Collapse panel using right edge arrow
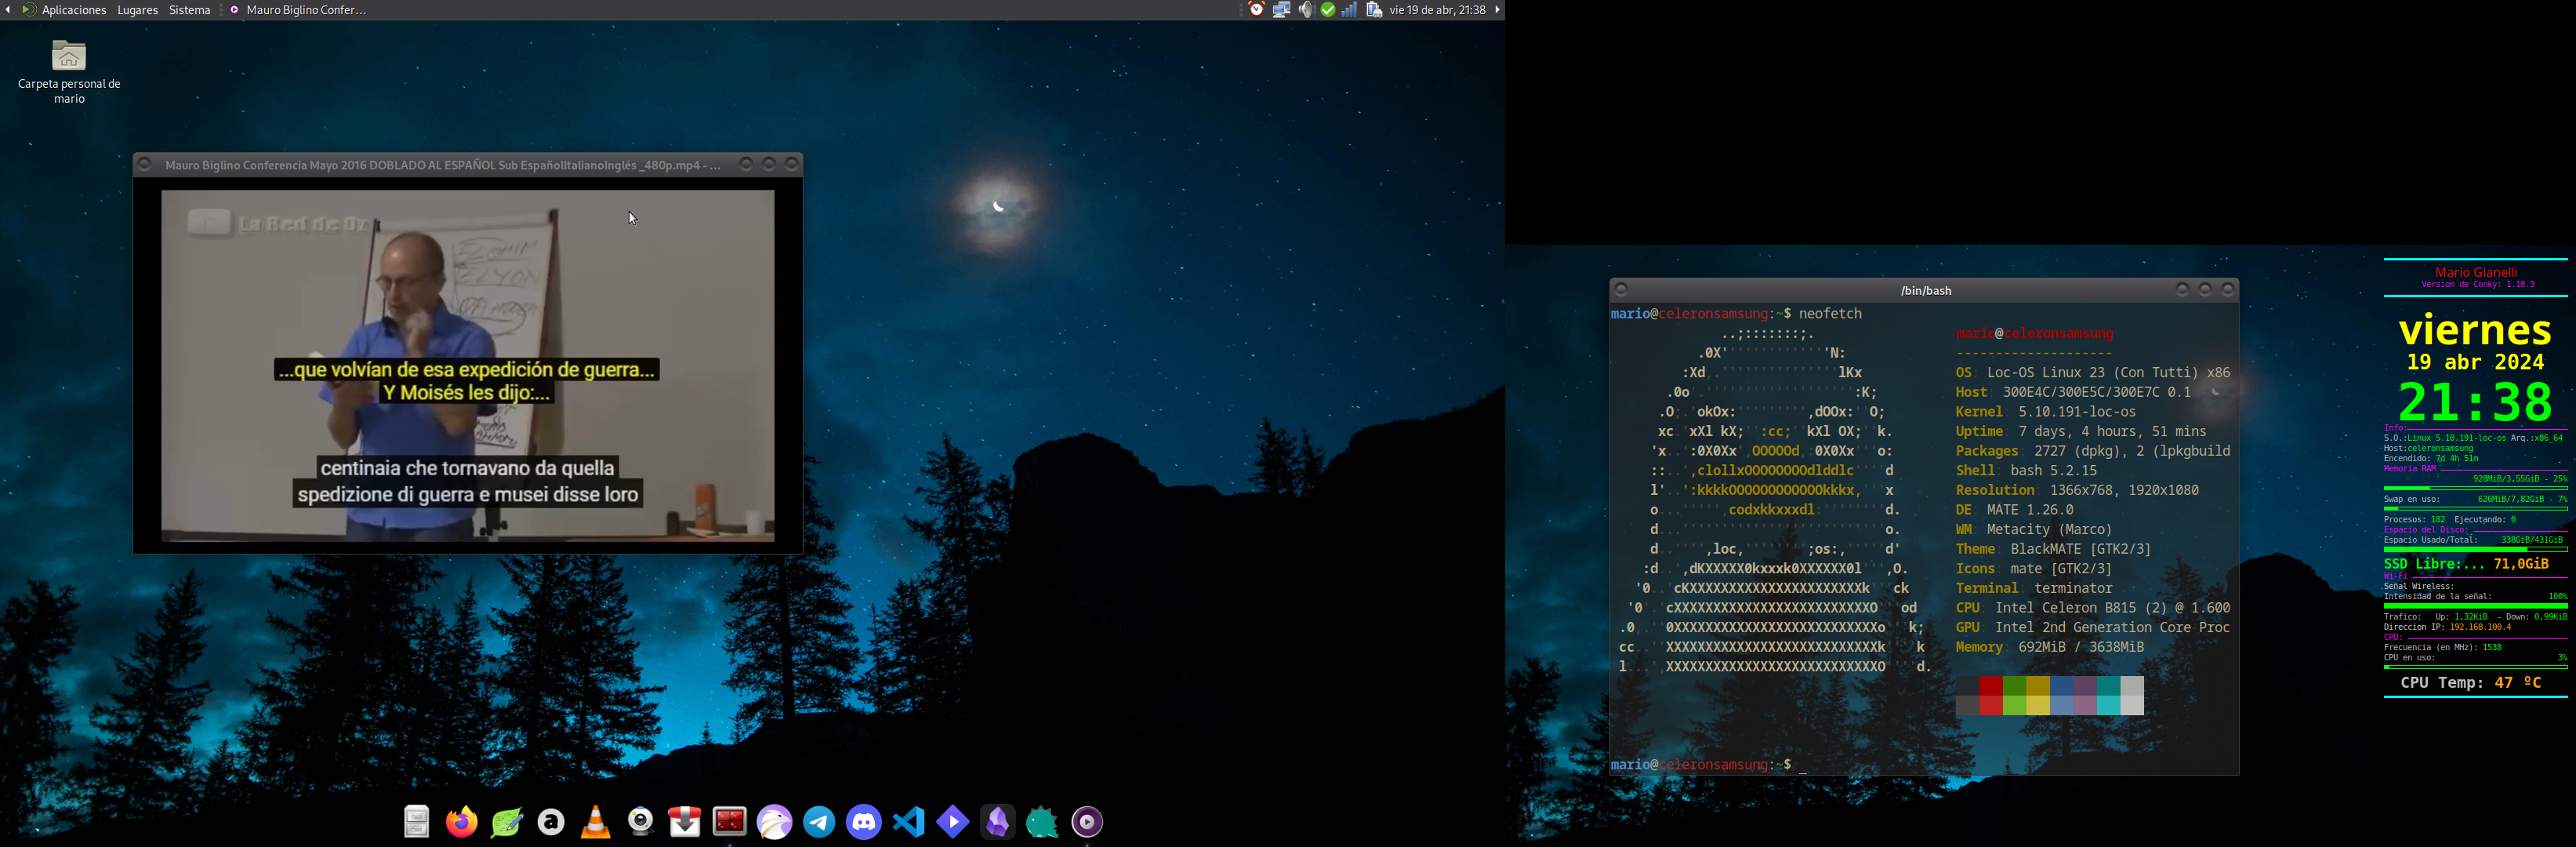The height and width of the screenshot is (847, 2576). (x=1497, y=10)
